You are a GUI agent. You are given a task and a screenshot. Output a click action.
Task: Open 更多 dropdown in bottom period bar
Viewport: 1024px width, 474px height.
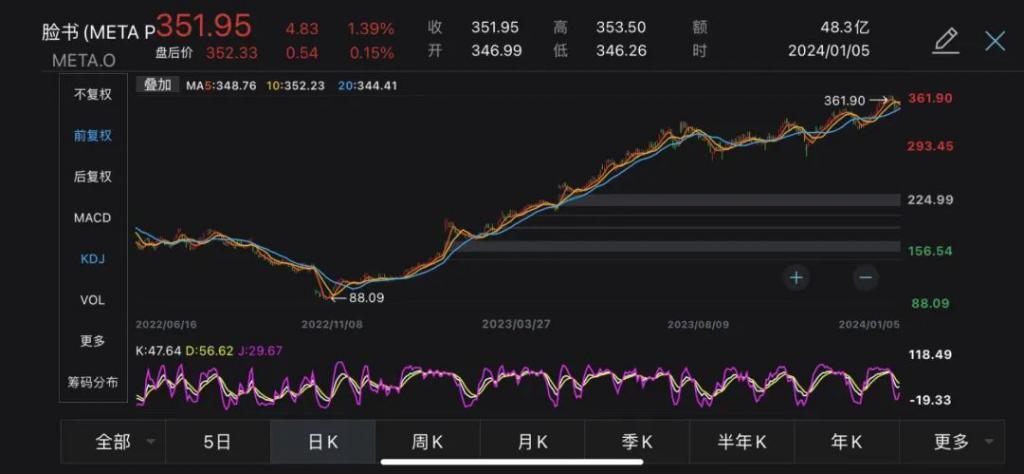tap(960, 441)
